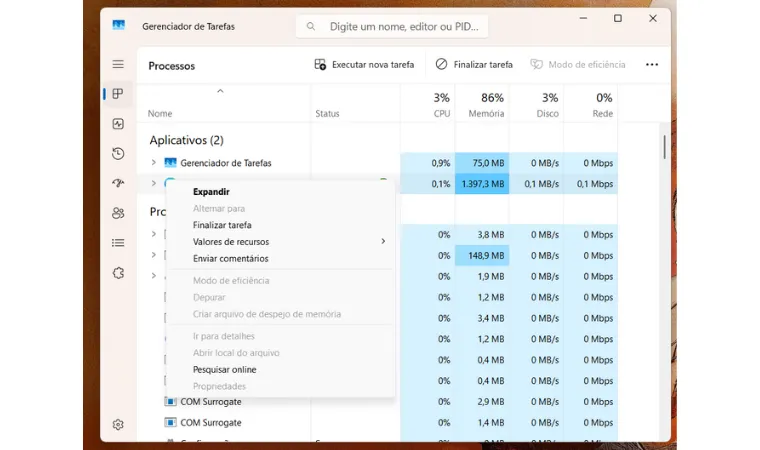This screenshot has height=450, width=760.
Task: Click the 2,9 MB memory cell
Action: click(x=482, y=402)
